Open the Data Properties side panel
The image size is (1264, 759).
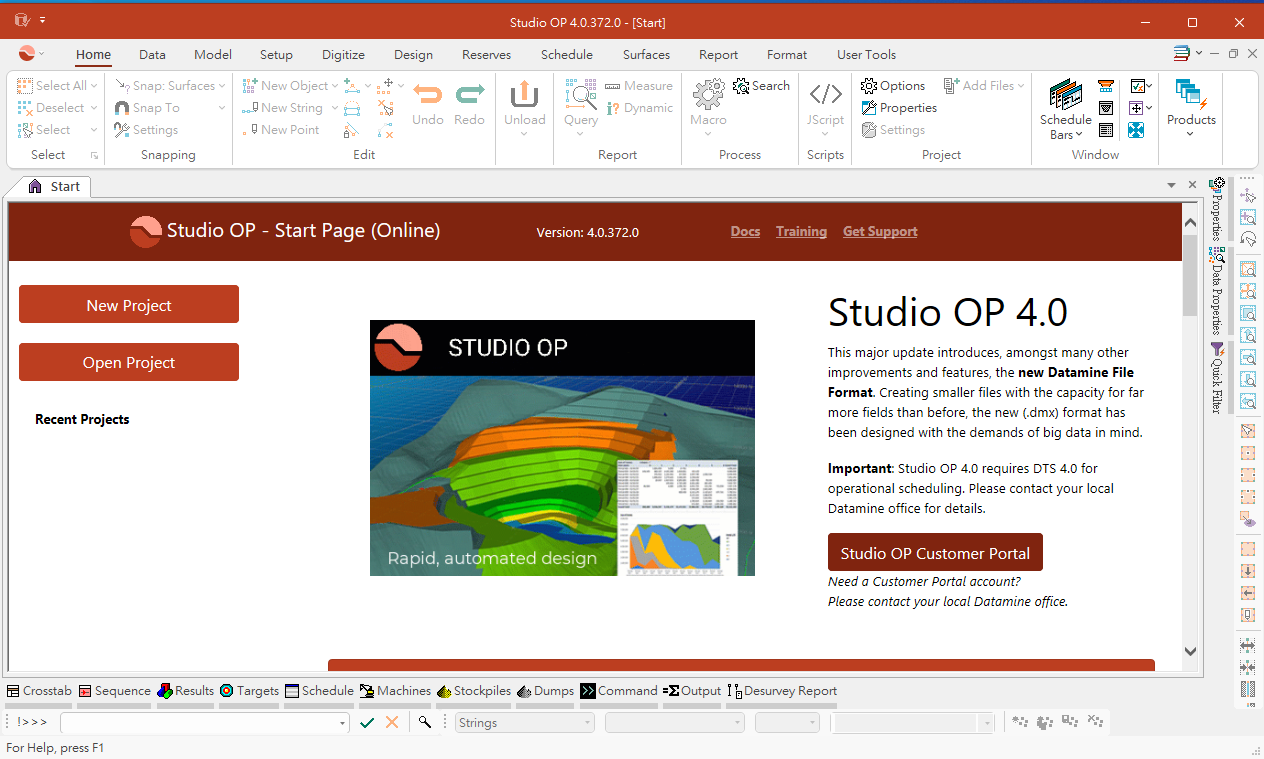[x=1217, y=291]
